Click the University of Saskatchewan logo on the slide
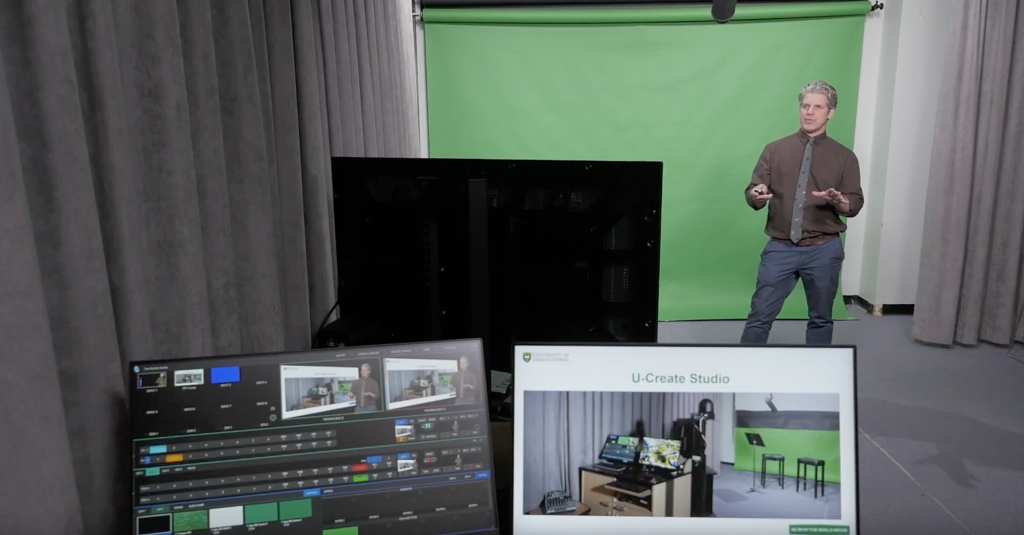 (x=547, y=357)
